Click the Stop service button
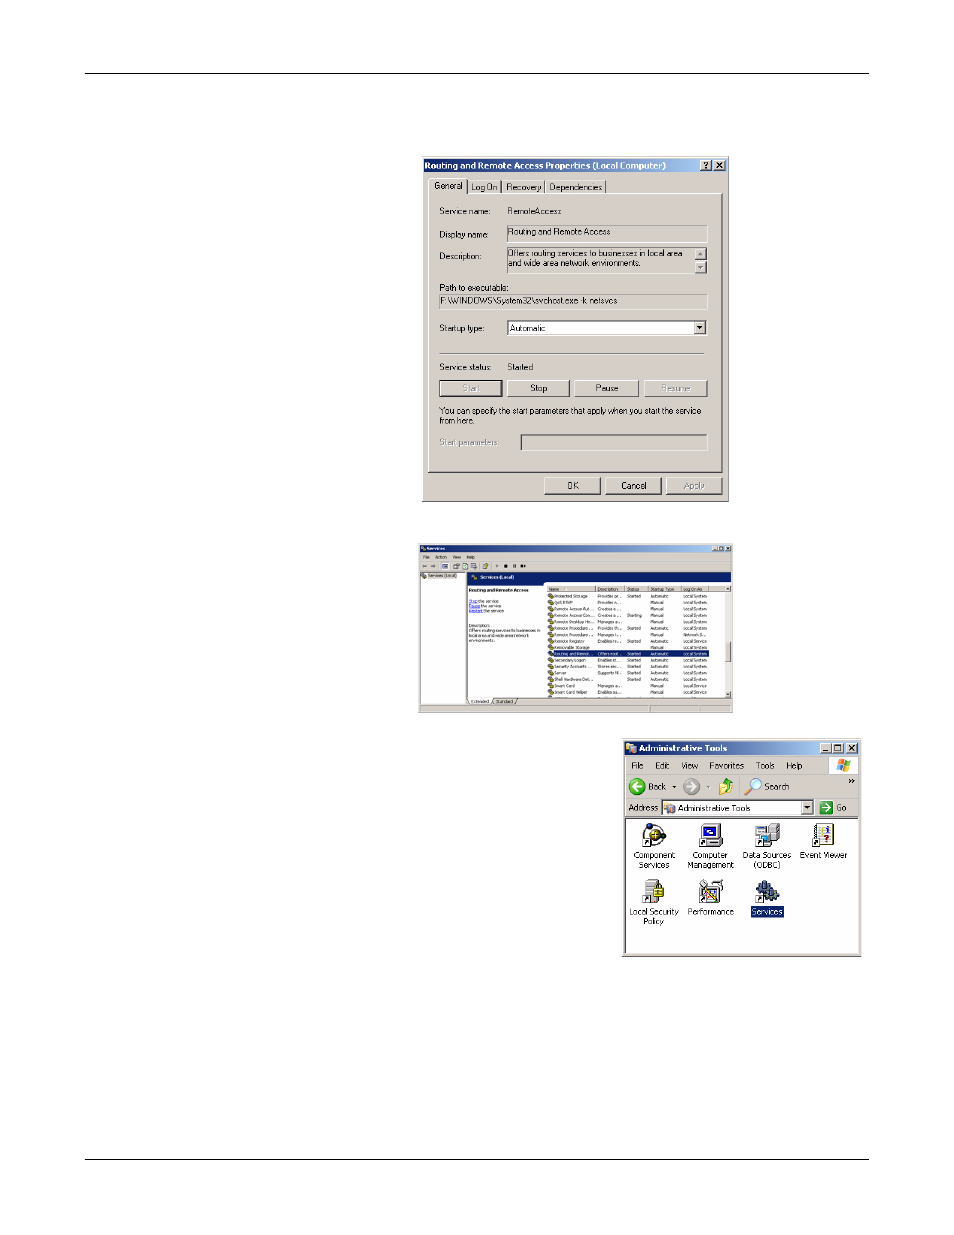 (x=538, y=388)
